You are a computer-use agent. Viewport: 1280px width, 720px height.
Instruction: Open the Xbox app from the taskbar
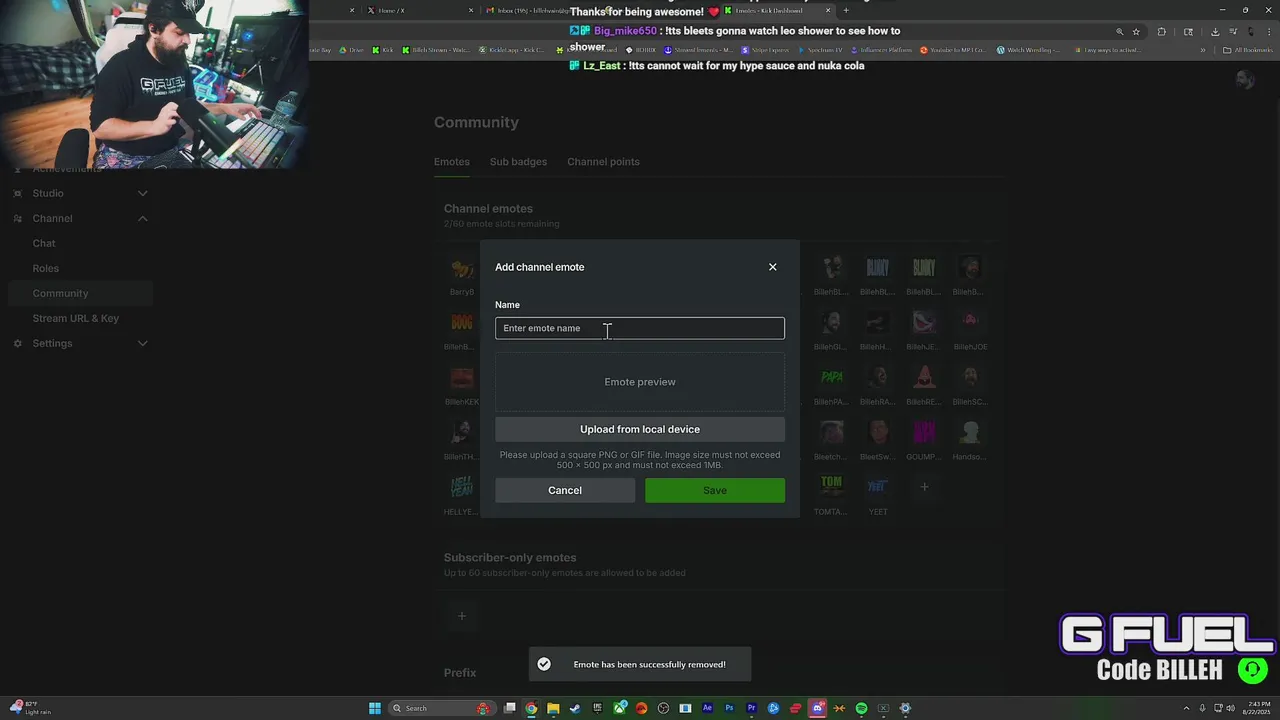[x=619, y=708]
